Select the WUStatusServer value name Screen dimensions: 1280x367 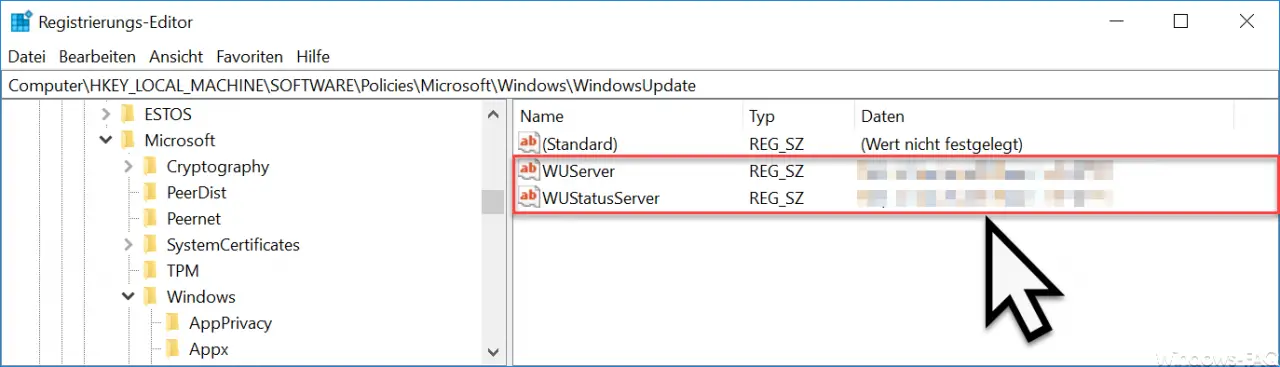[601, 198]
